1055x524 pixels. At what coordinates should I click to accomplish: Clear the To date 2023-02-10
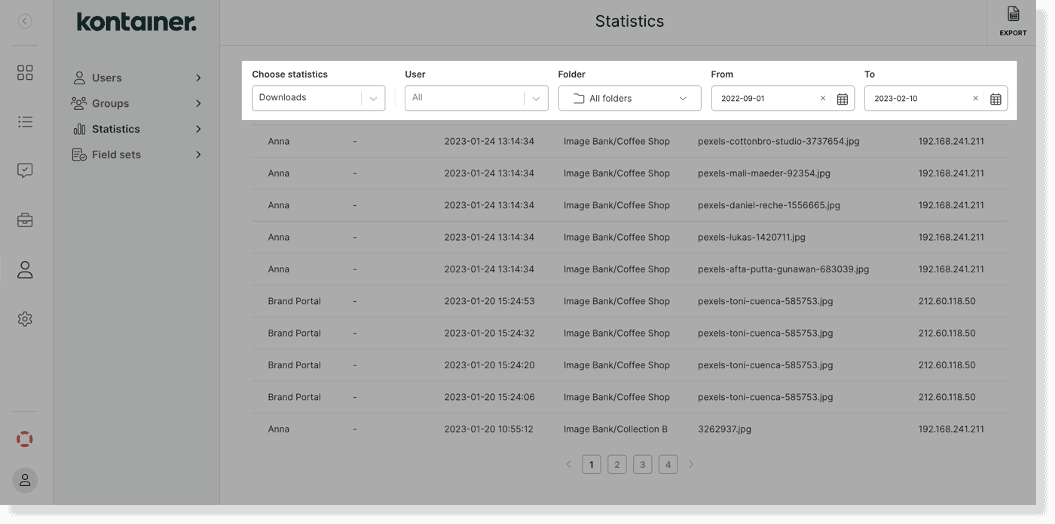pyautogui.click(x=975, y=99)
